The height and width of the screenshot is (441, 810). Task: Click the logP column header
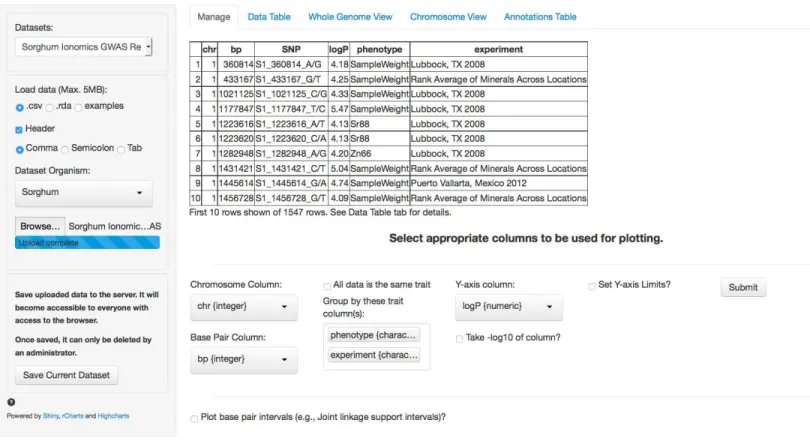tap(338, 49)
